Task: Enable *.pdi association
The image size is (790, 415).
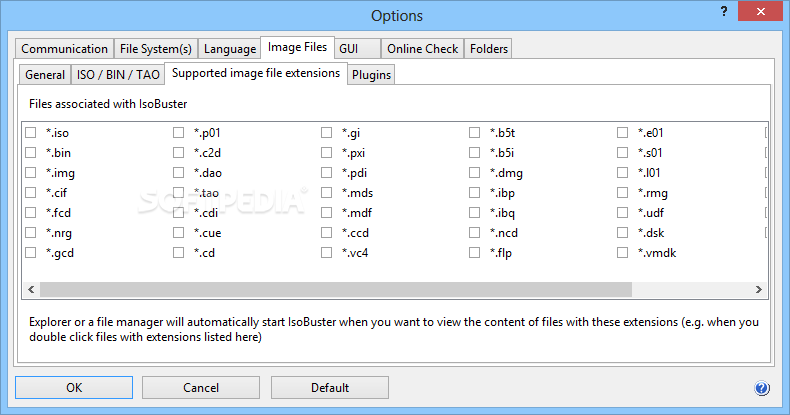Action: point(326,173)
